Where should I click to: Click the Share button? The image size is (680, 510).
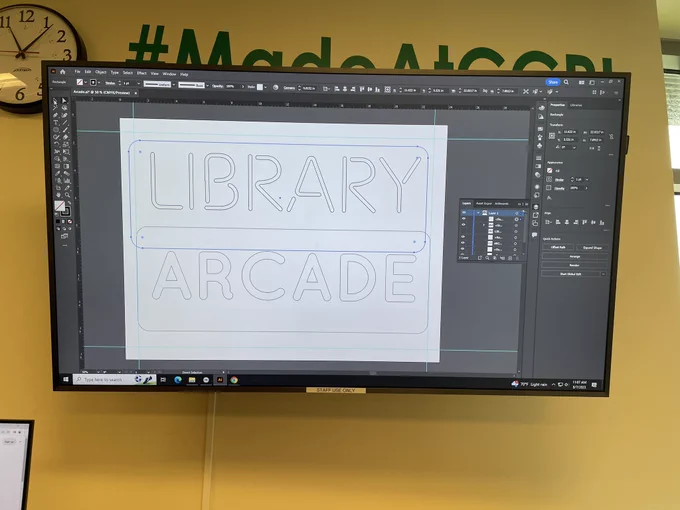pos(553,82)
